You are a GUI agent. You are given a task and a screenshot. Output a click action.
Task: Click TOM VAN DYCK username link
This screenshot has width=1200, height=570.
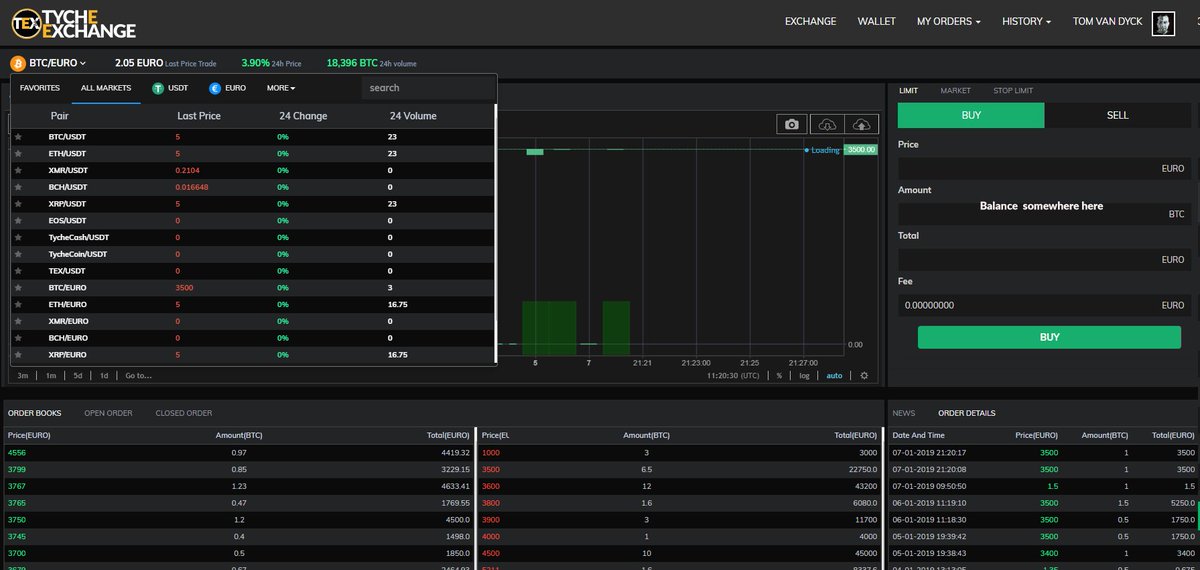pyautogui.click(x=1108, y=21)
